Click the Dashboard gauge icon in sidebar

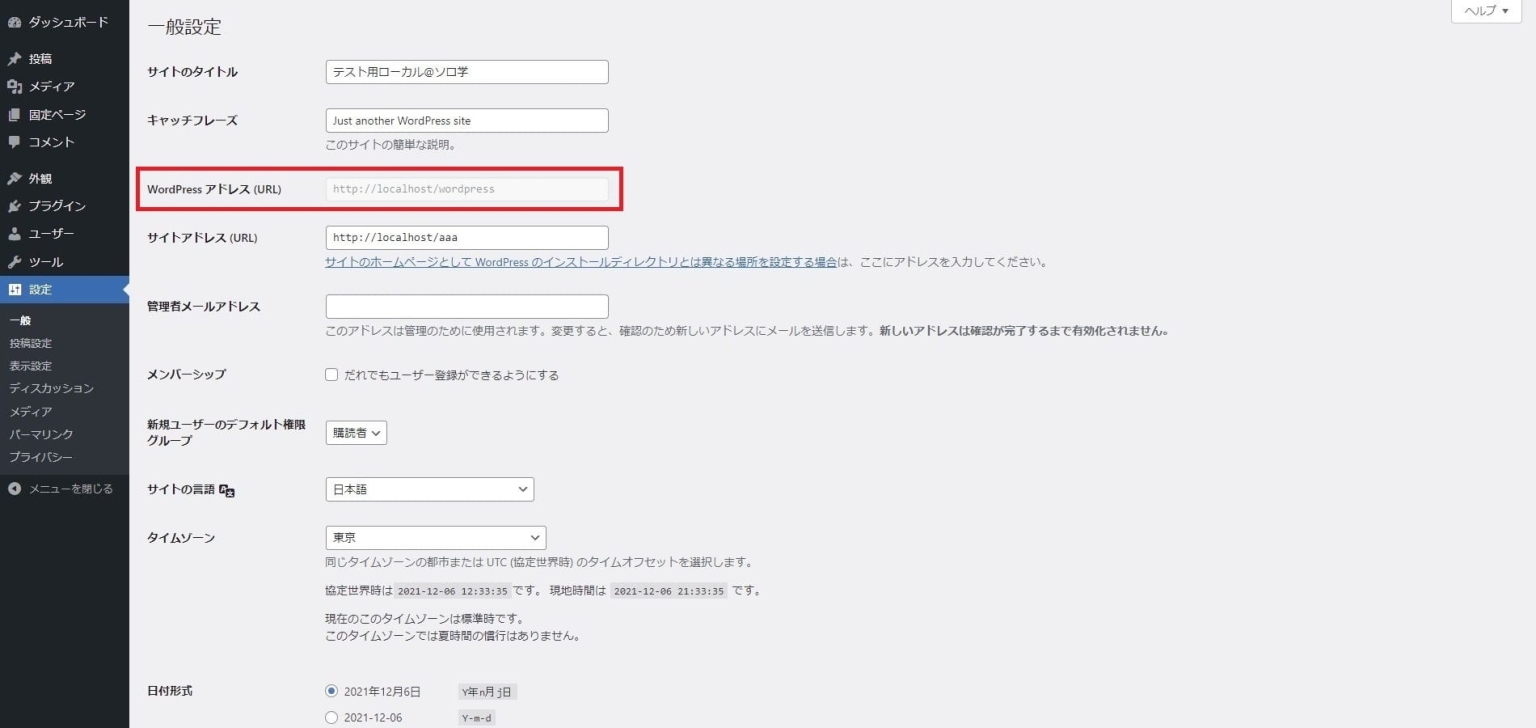(14, 22)
